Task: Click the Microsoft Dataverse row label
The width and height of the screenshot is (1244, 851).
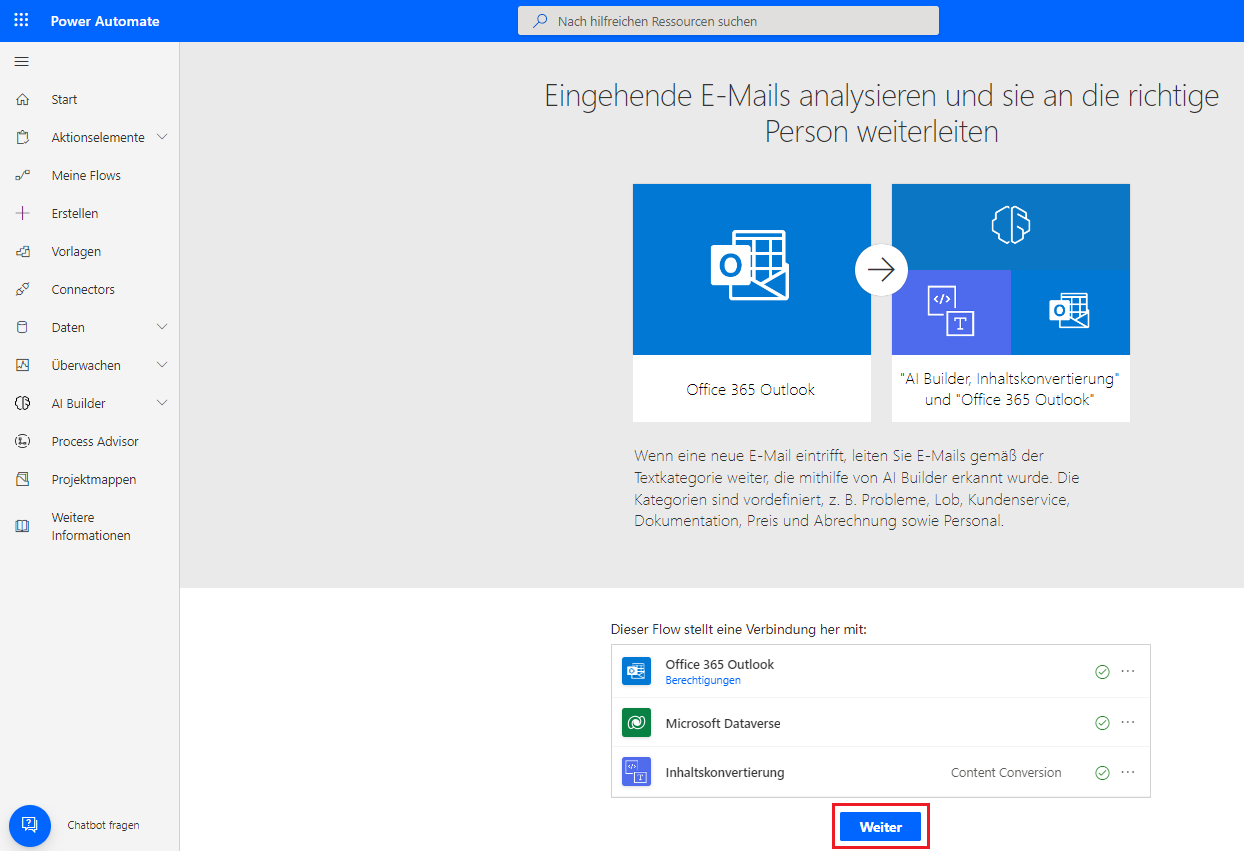Action: (723, 723)
